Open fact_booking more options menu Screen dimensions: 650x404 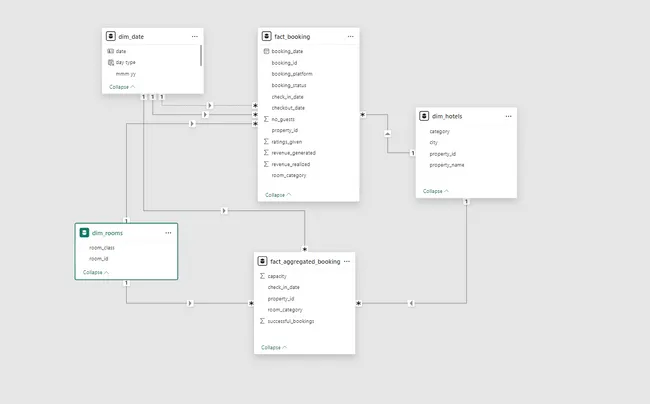coord(351,36)
